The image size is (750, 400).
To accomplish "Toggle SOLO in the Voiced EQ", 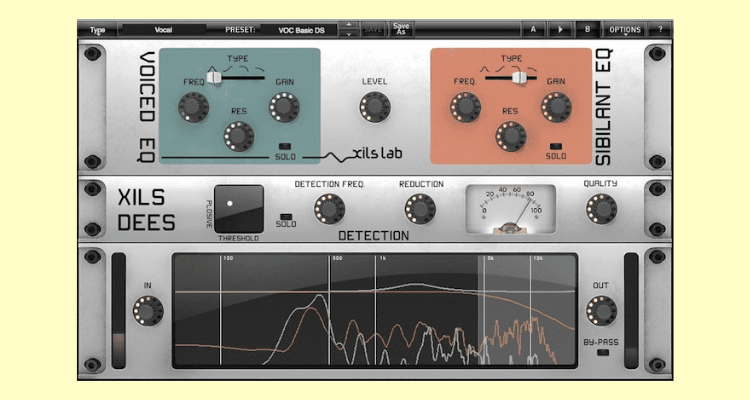I will (285, 146).
